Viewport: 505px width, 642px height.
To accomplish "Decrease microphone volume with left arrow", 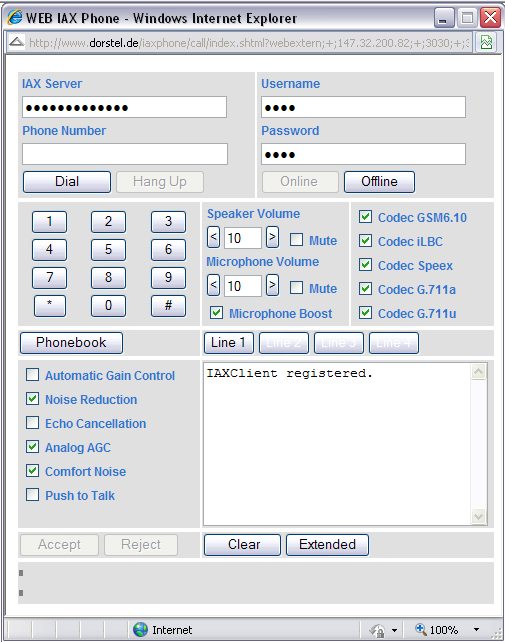I will (213, 285).
